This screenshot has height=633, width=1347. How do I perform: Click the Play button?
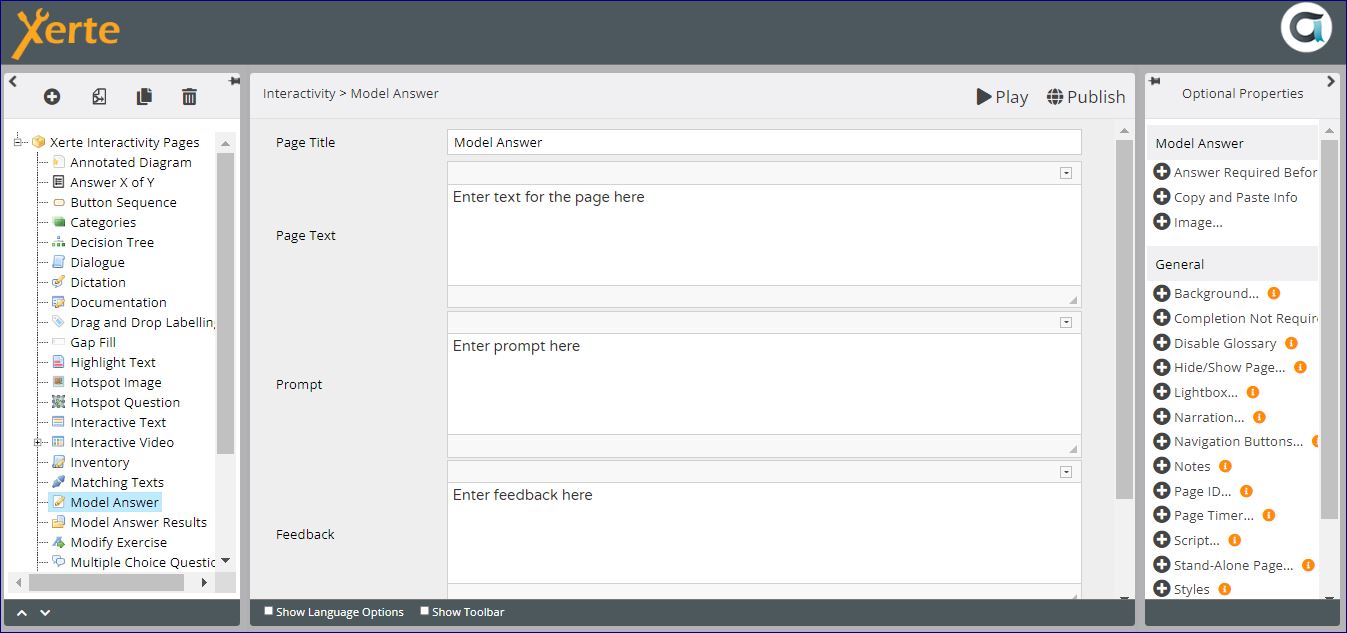(x=1002, y=97)
